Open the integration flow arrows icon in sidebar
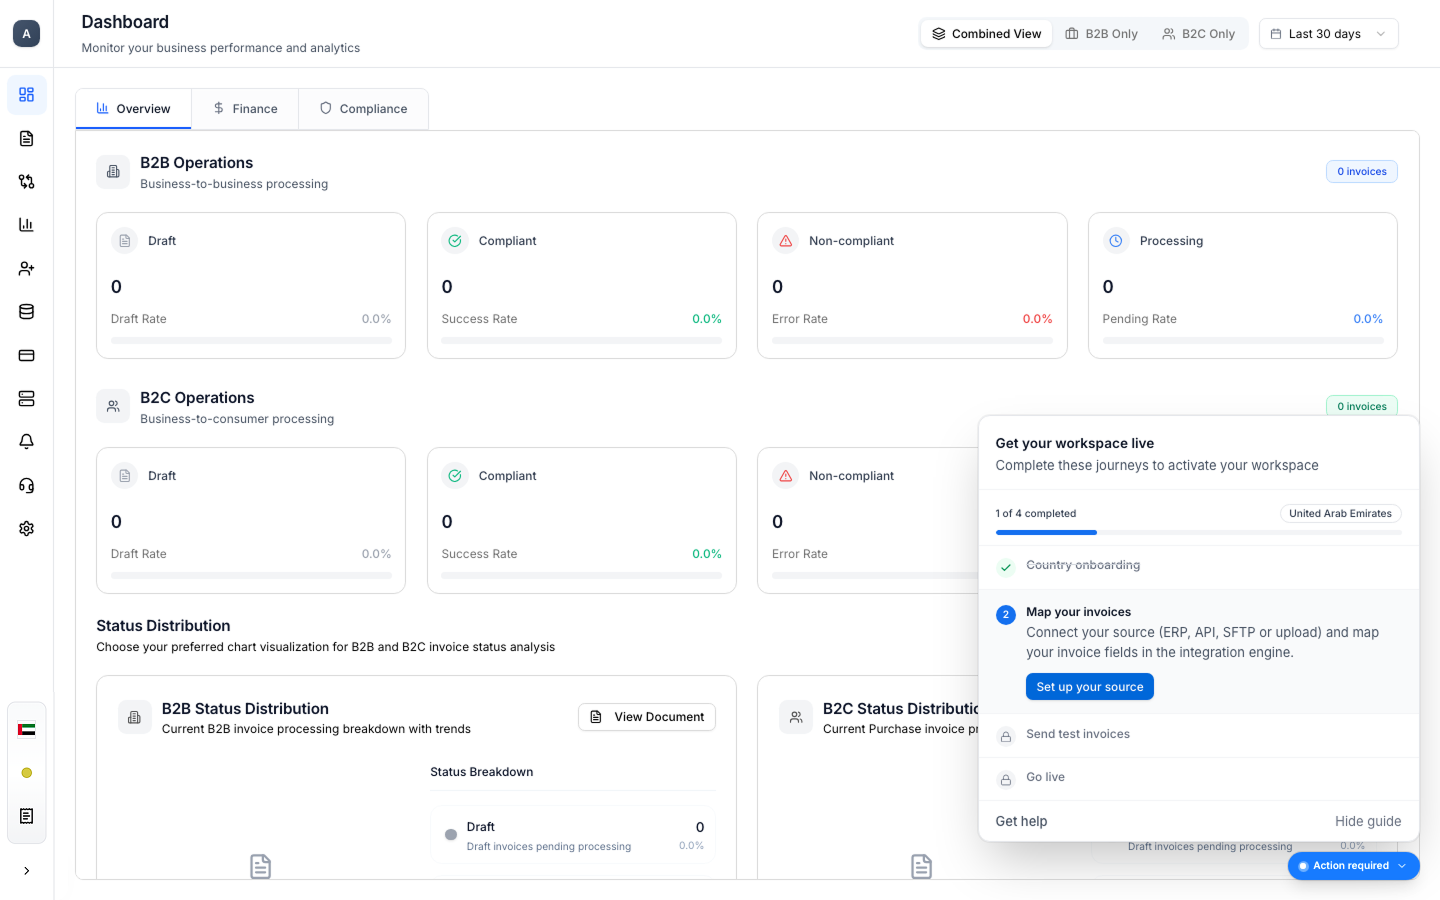The height and width of the screenshot is (900, 1440). pos(27,181)
